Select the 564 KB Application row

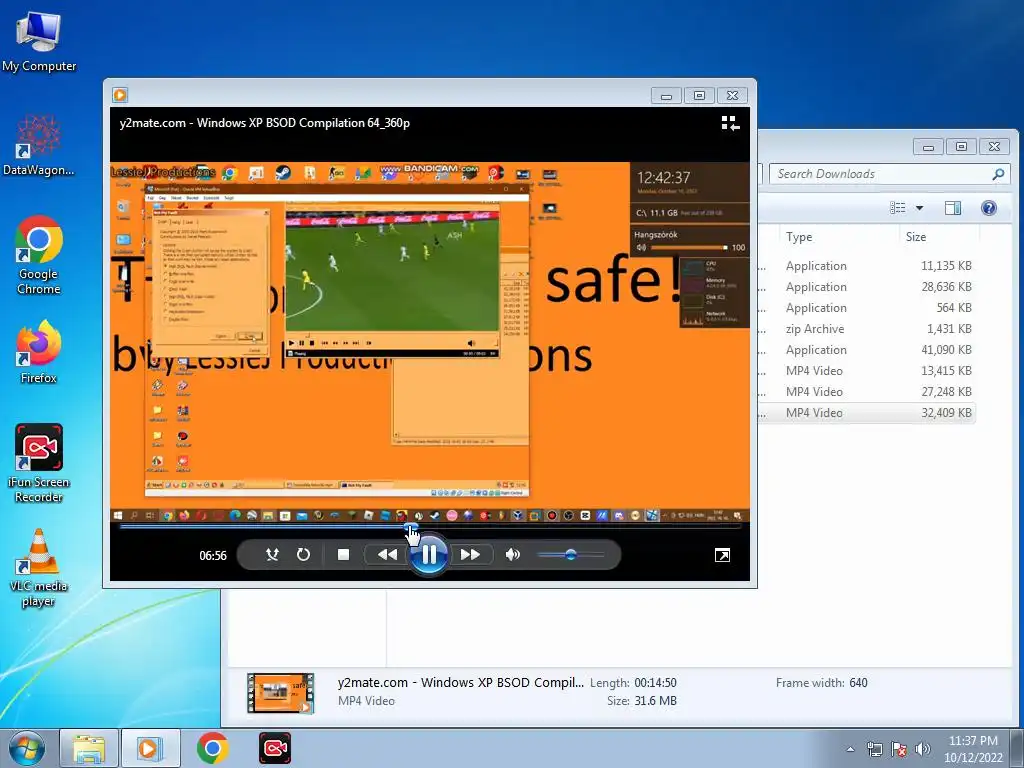[x=867, y=308]
